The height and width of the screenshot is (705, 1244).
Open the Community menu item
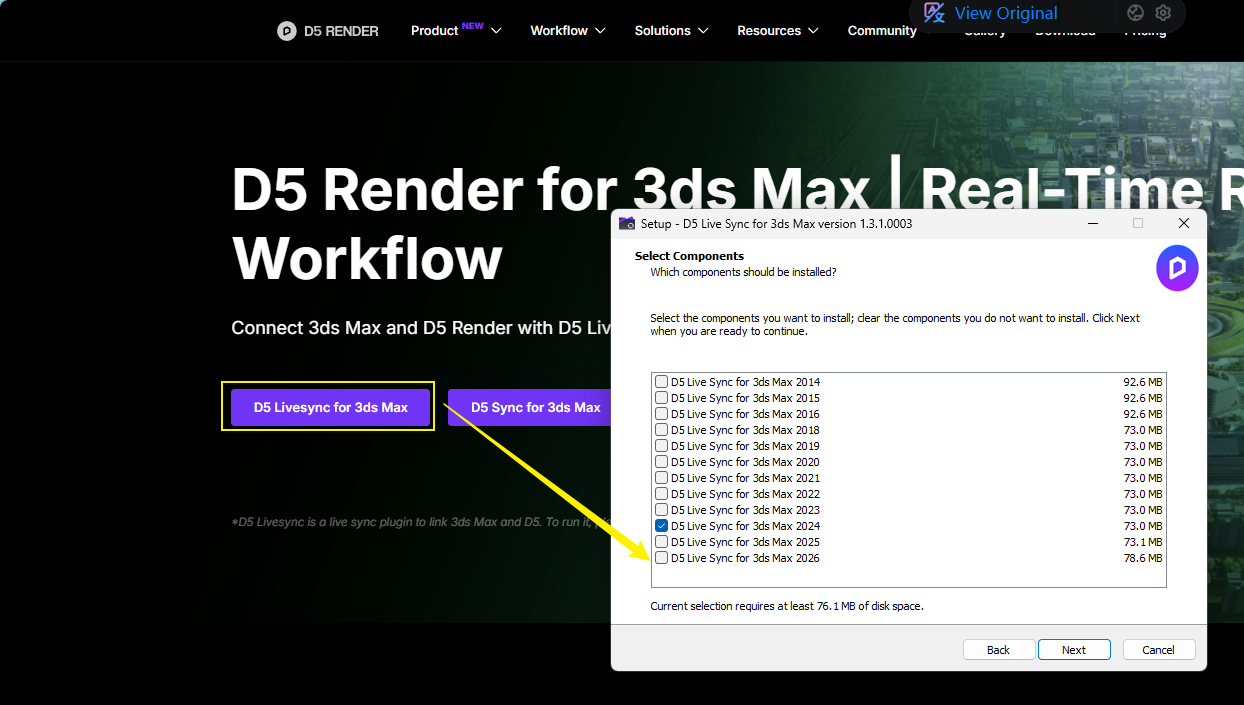882,31
